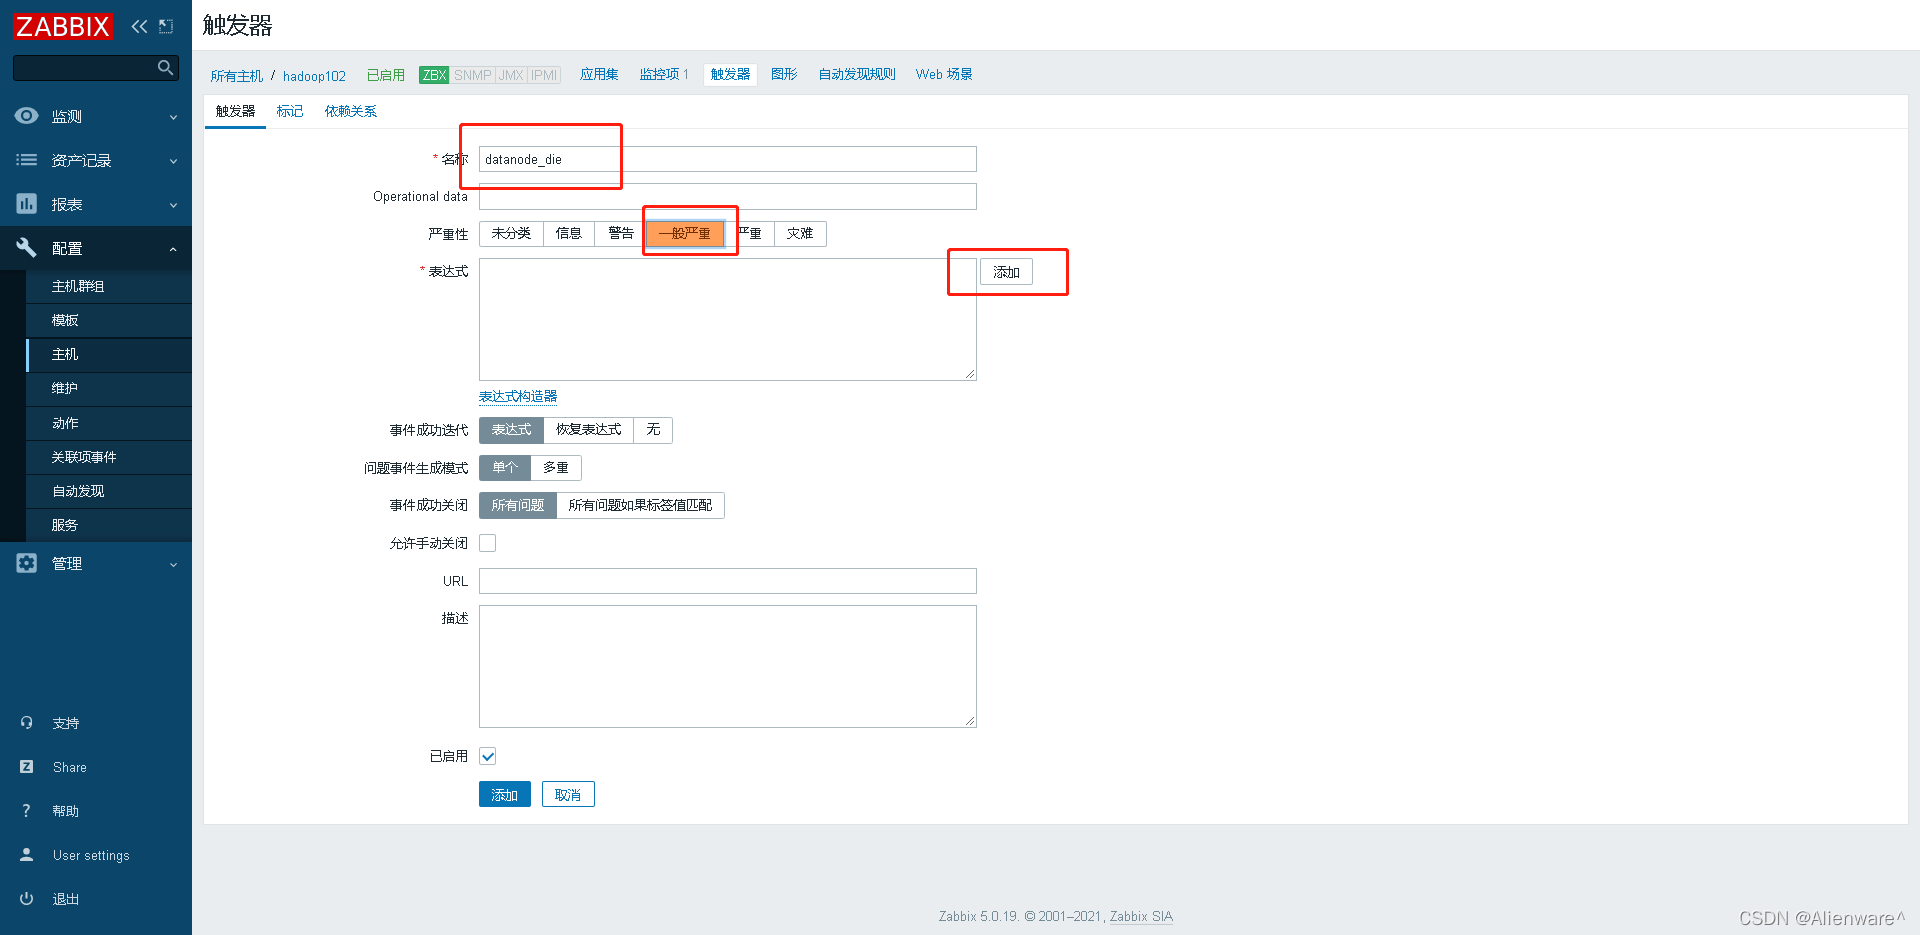Click the JMX availability badge
Viewport: 1920px width, 935px height.
pyautogui.click(x=511, y=75)
